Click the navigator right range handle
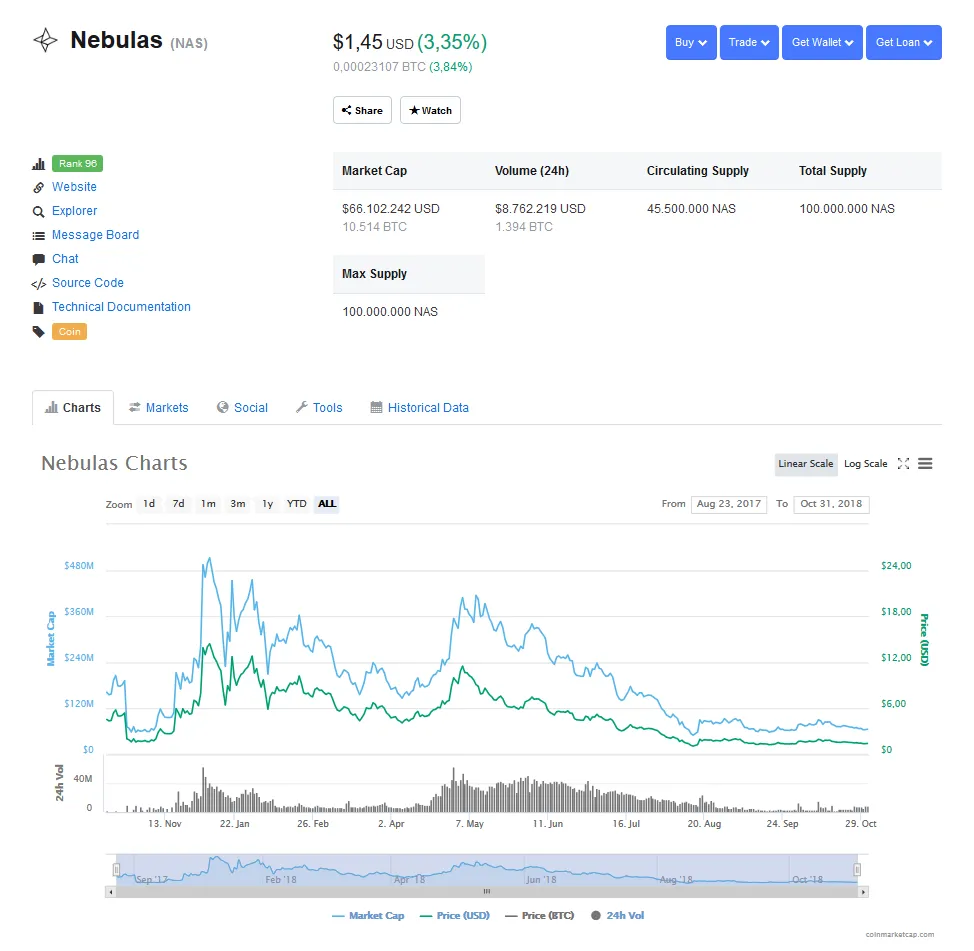This screenshot has width=974, height=951. click(x=857, y=870)
